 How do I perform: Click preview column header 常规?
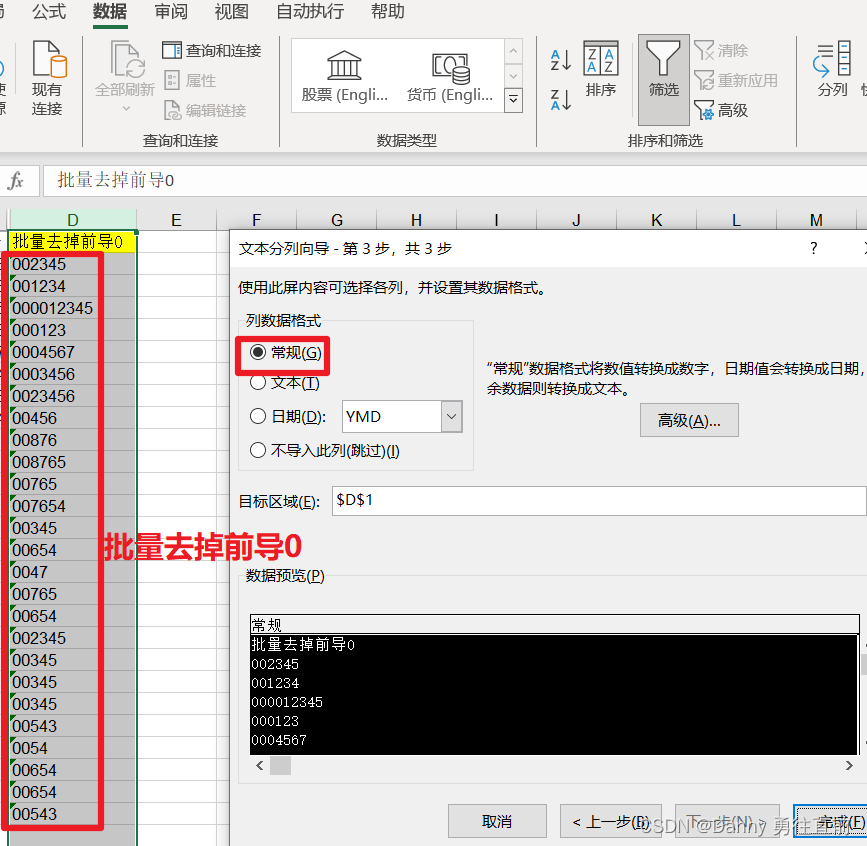[x=554, y=625]
